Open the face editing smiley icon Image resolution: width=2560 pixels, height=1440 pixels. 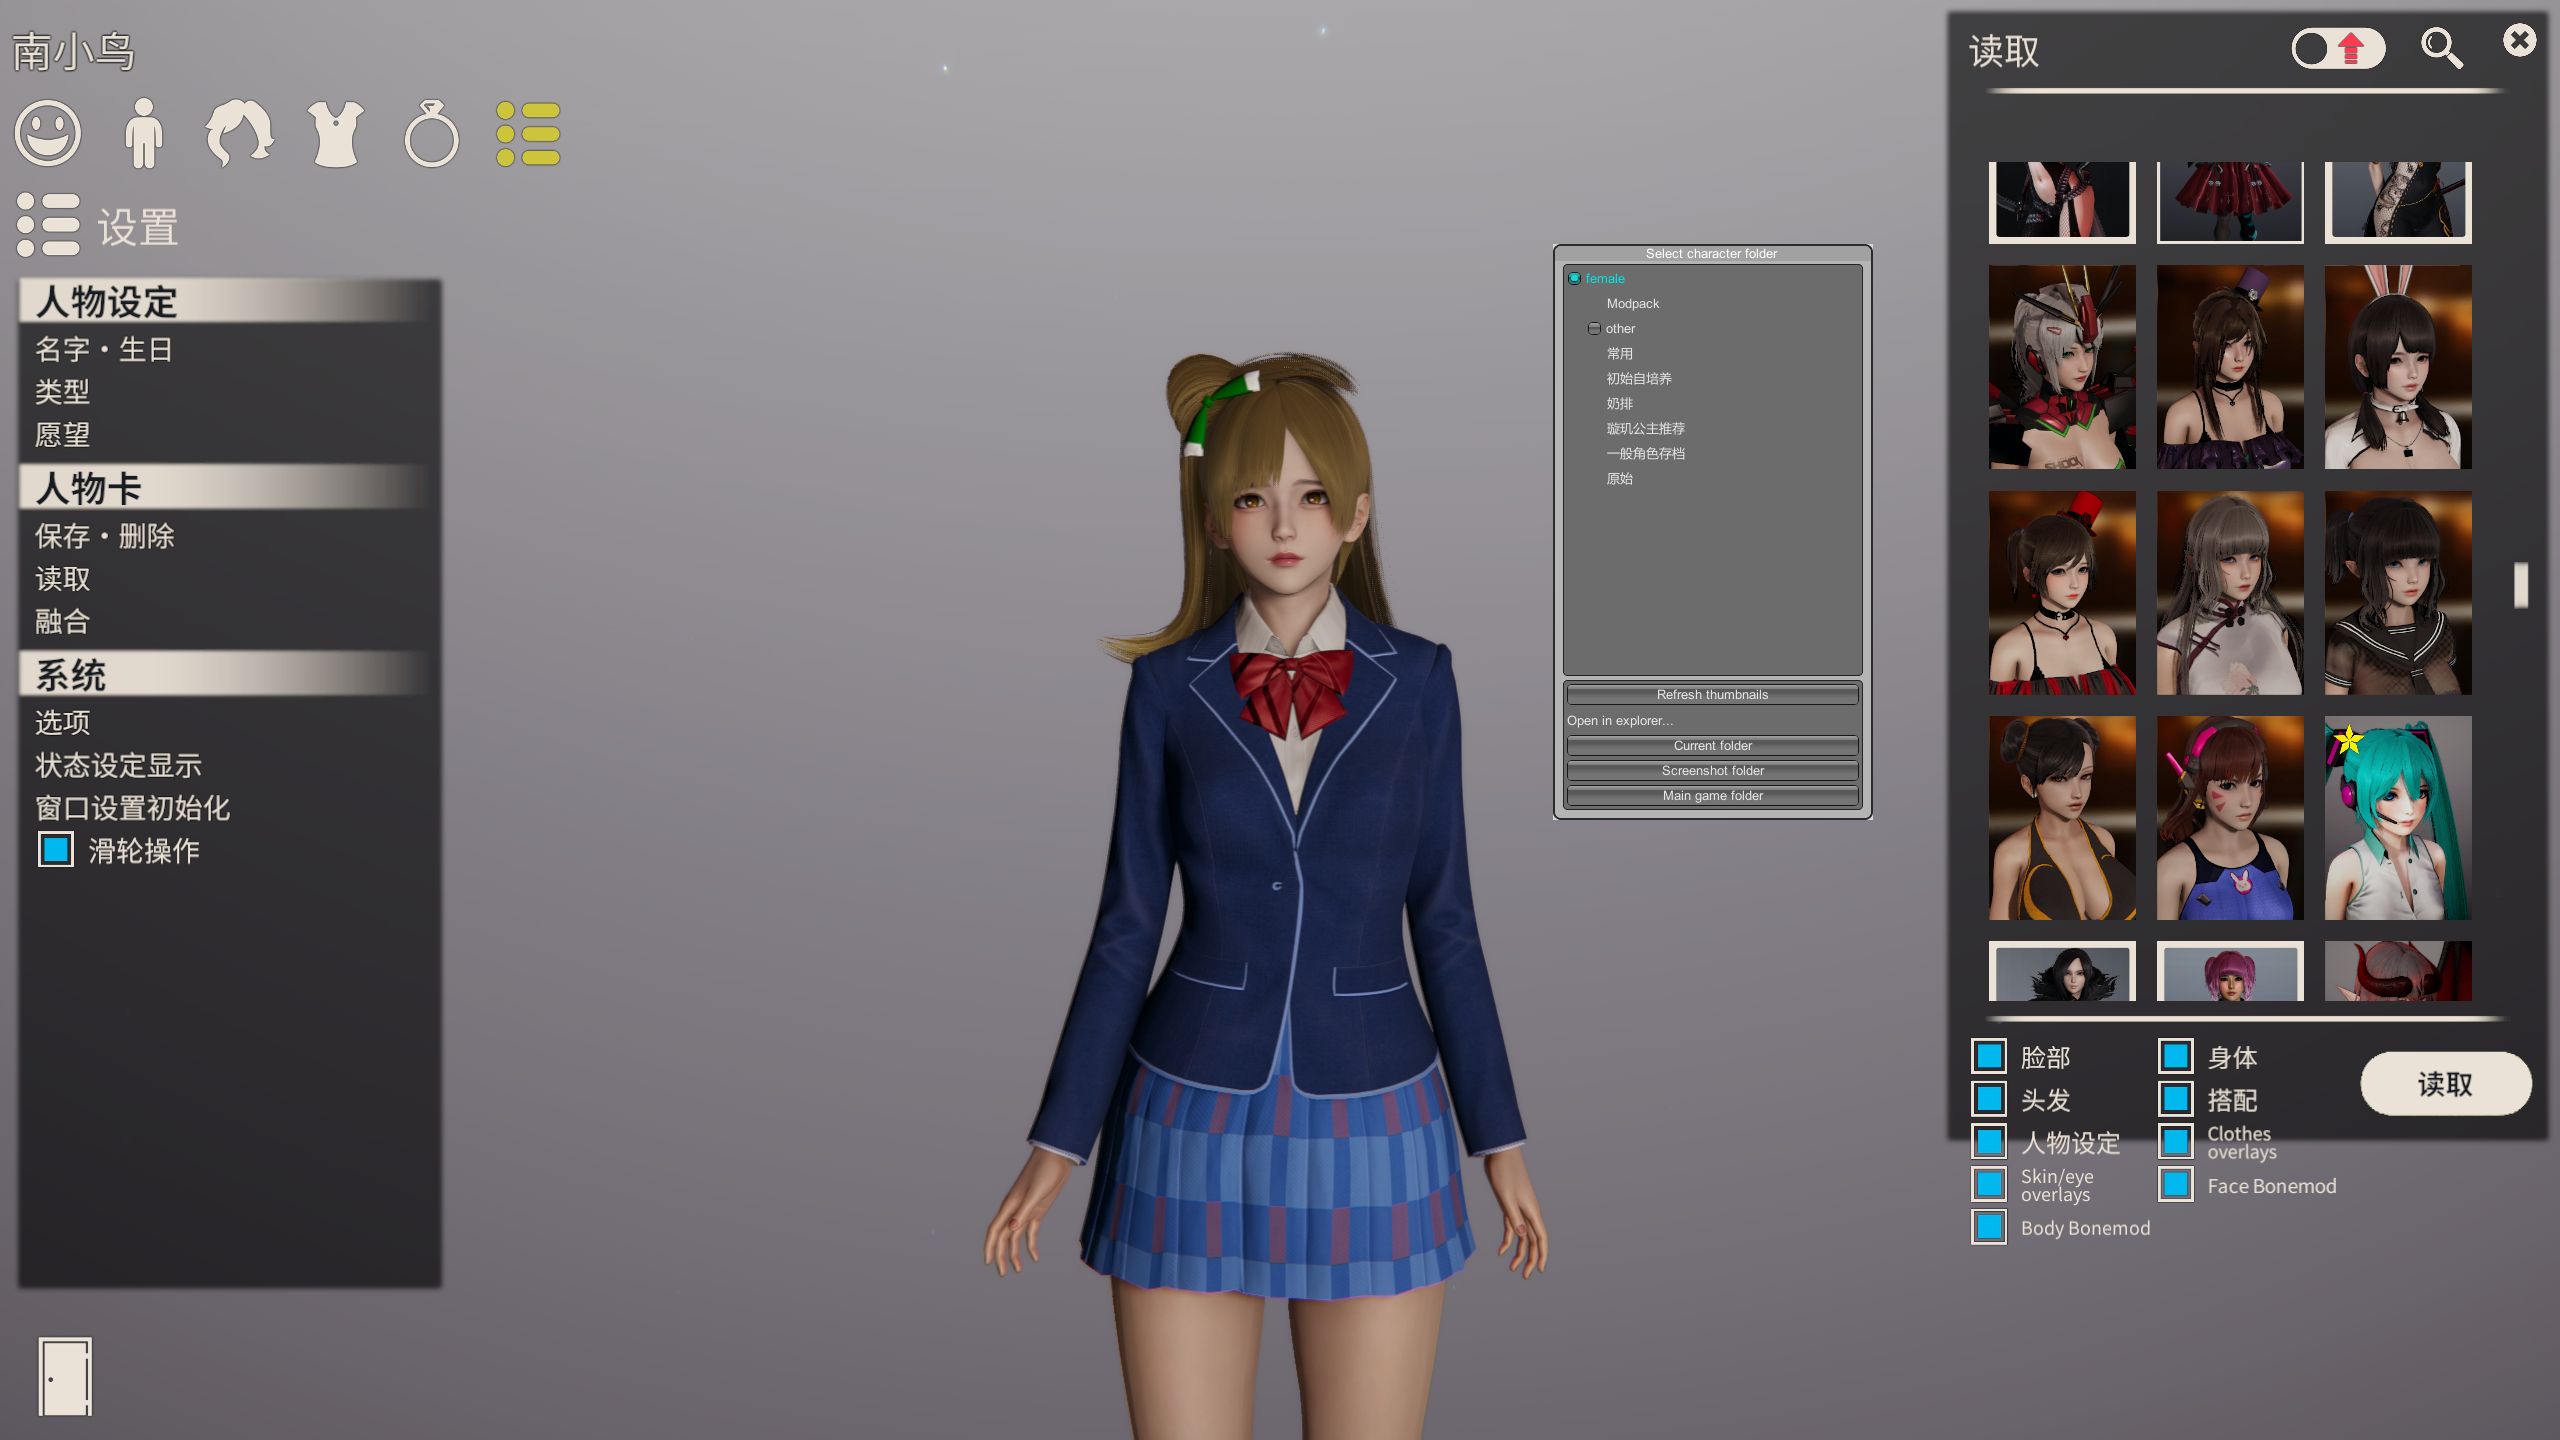(x=47, y=133)
